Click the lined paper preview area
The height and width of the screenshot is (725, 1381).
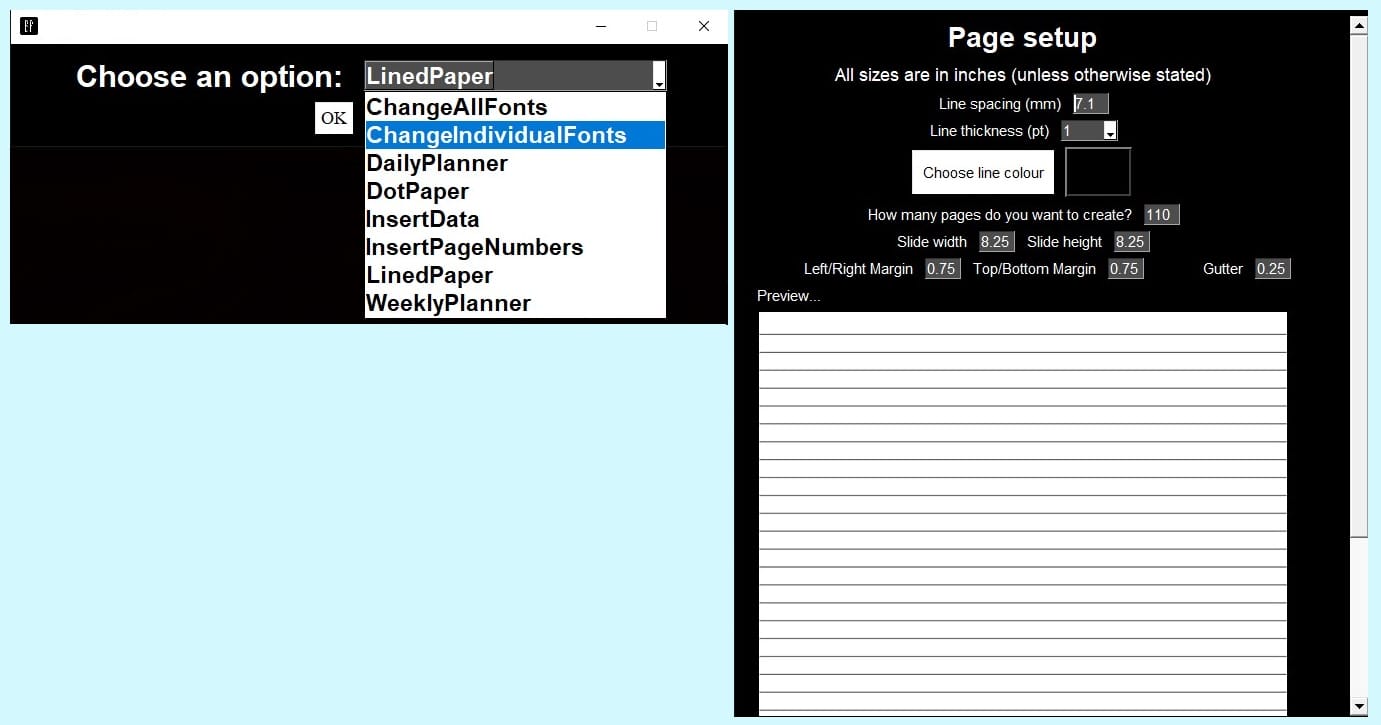pos(1022,514)
